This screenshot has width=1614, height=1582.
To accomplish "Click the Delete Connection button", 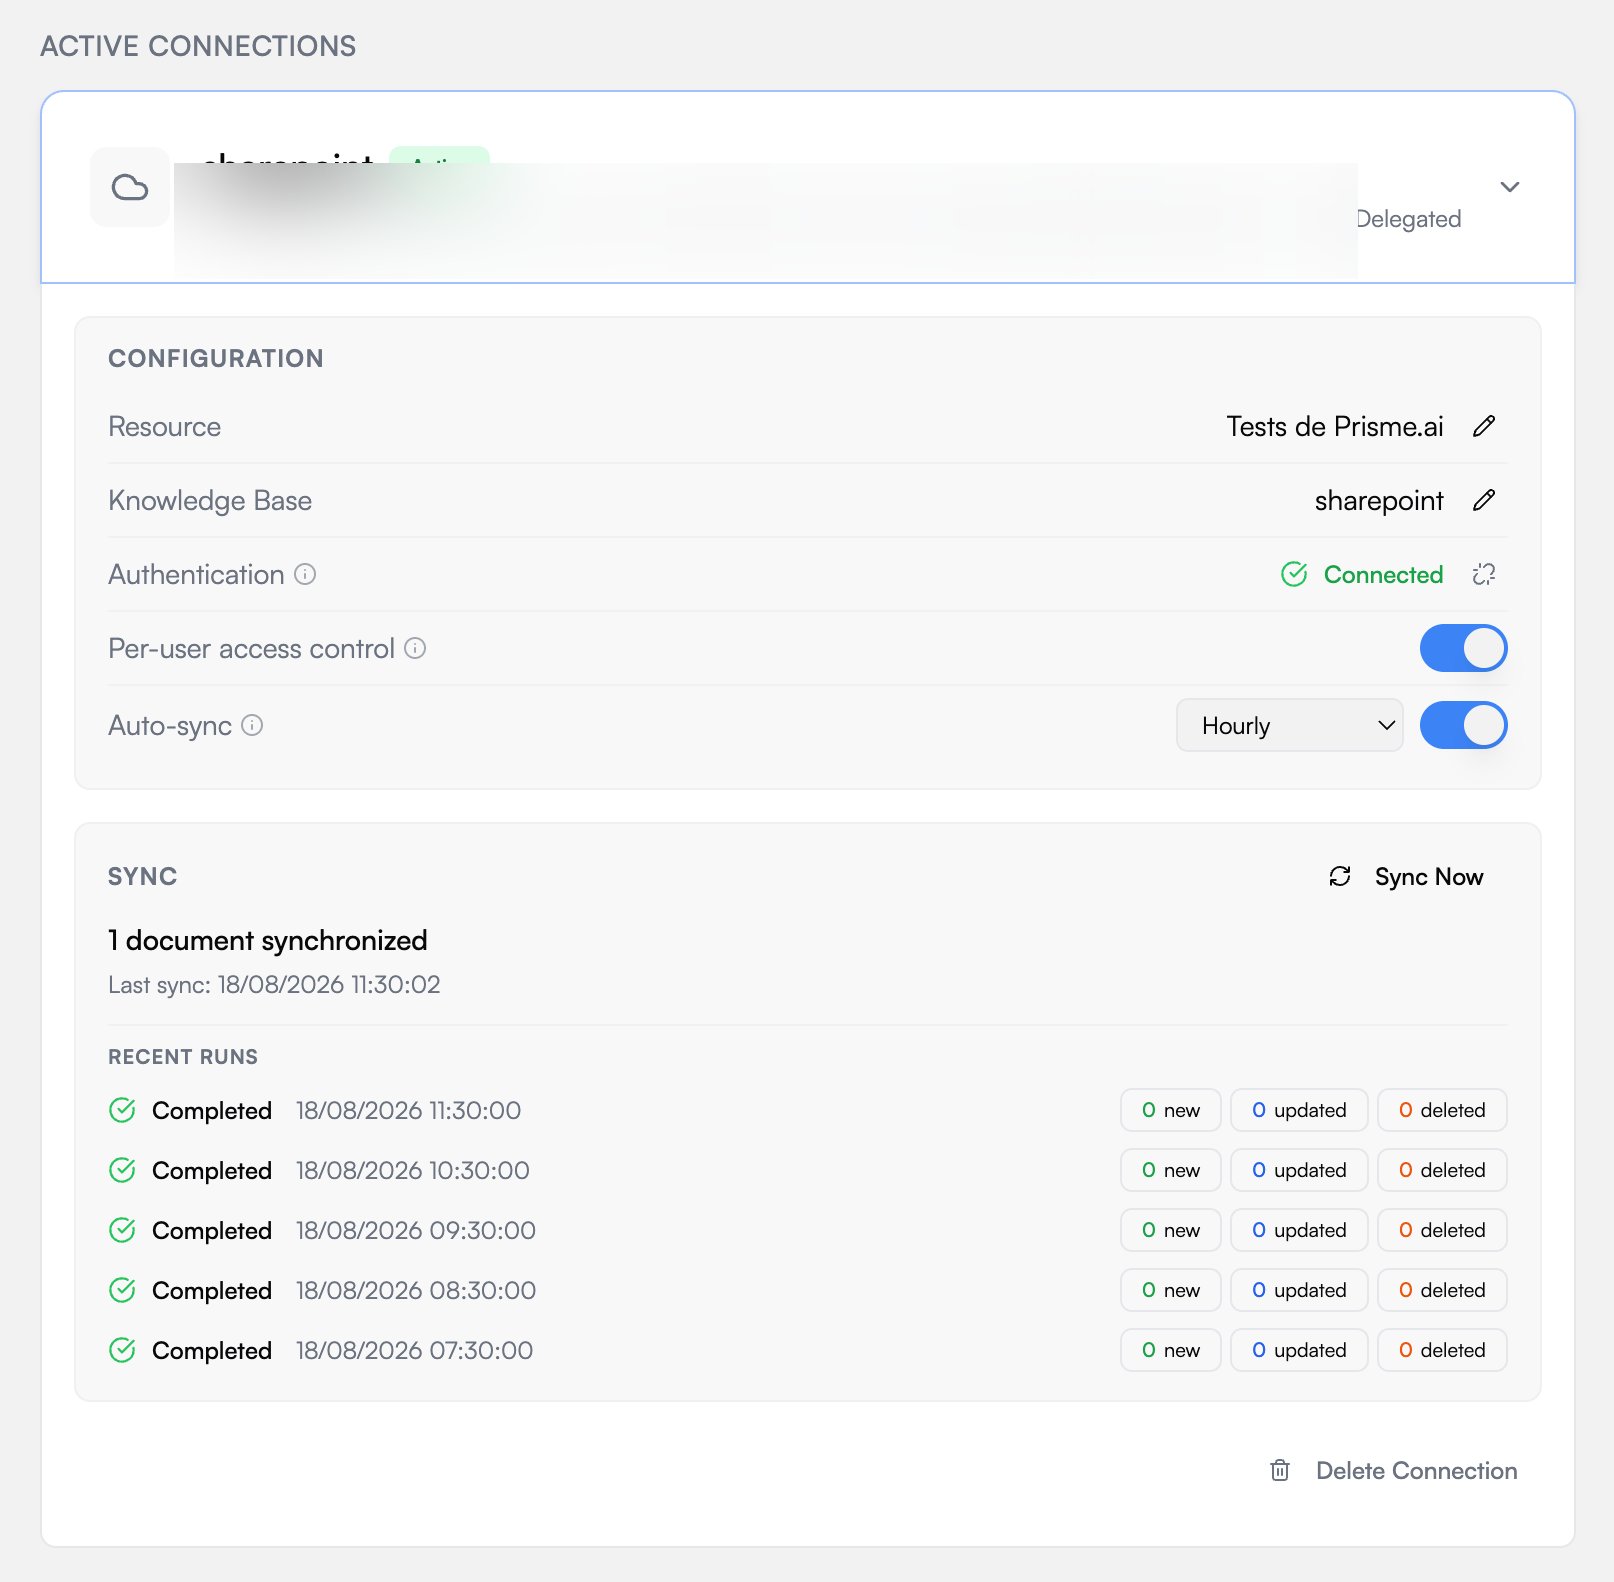I will (x=1393, y=1471).
